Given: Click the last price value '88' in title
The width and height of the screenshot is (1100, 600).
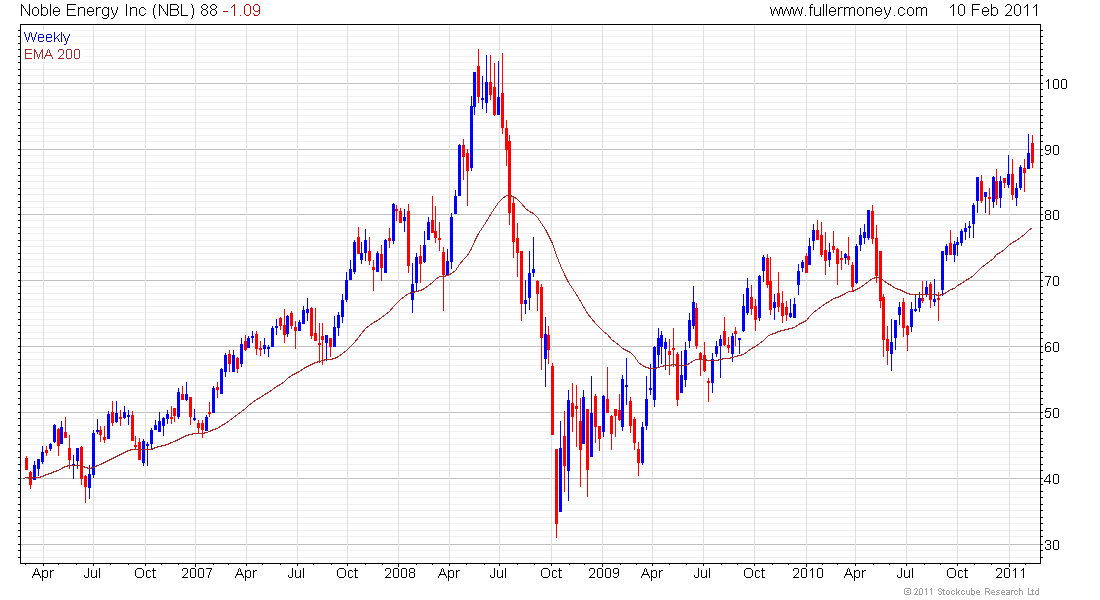Looking at the screenshot, I should pos(209,11).
